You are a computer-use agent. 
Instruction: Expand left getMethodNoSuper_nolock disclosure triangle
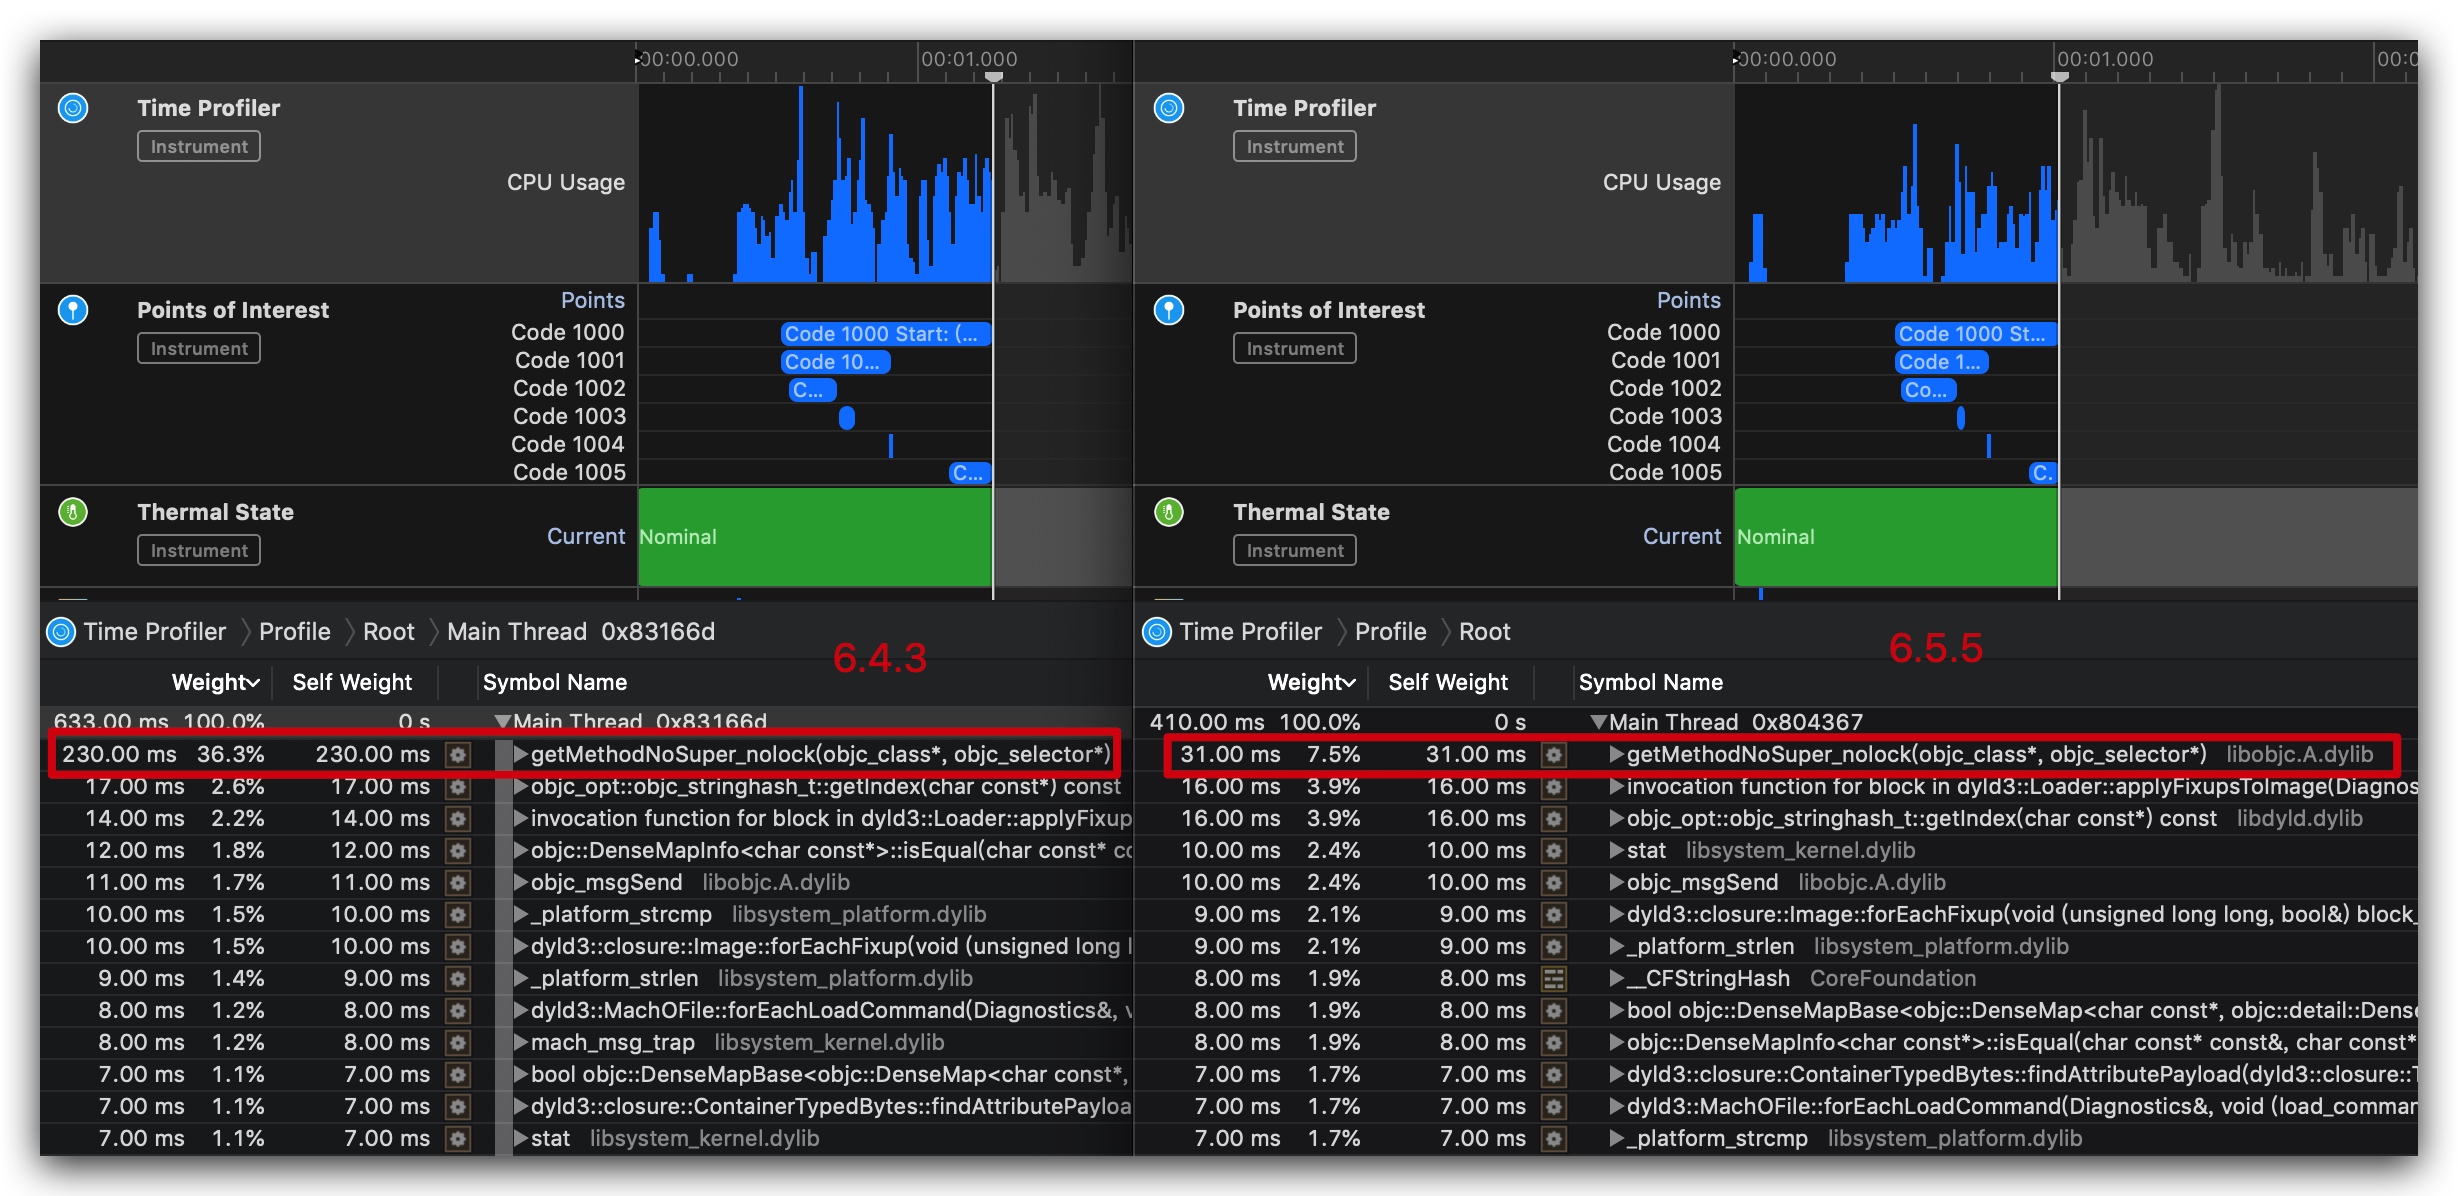(520, 755)
